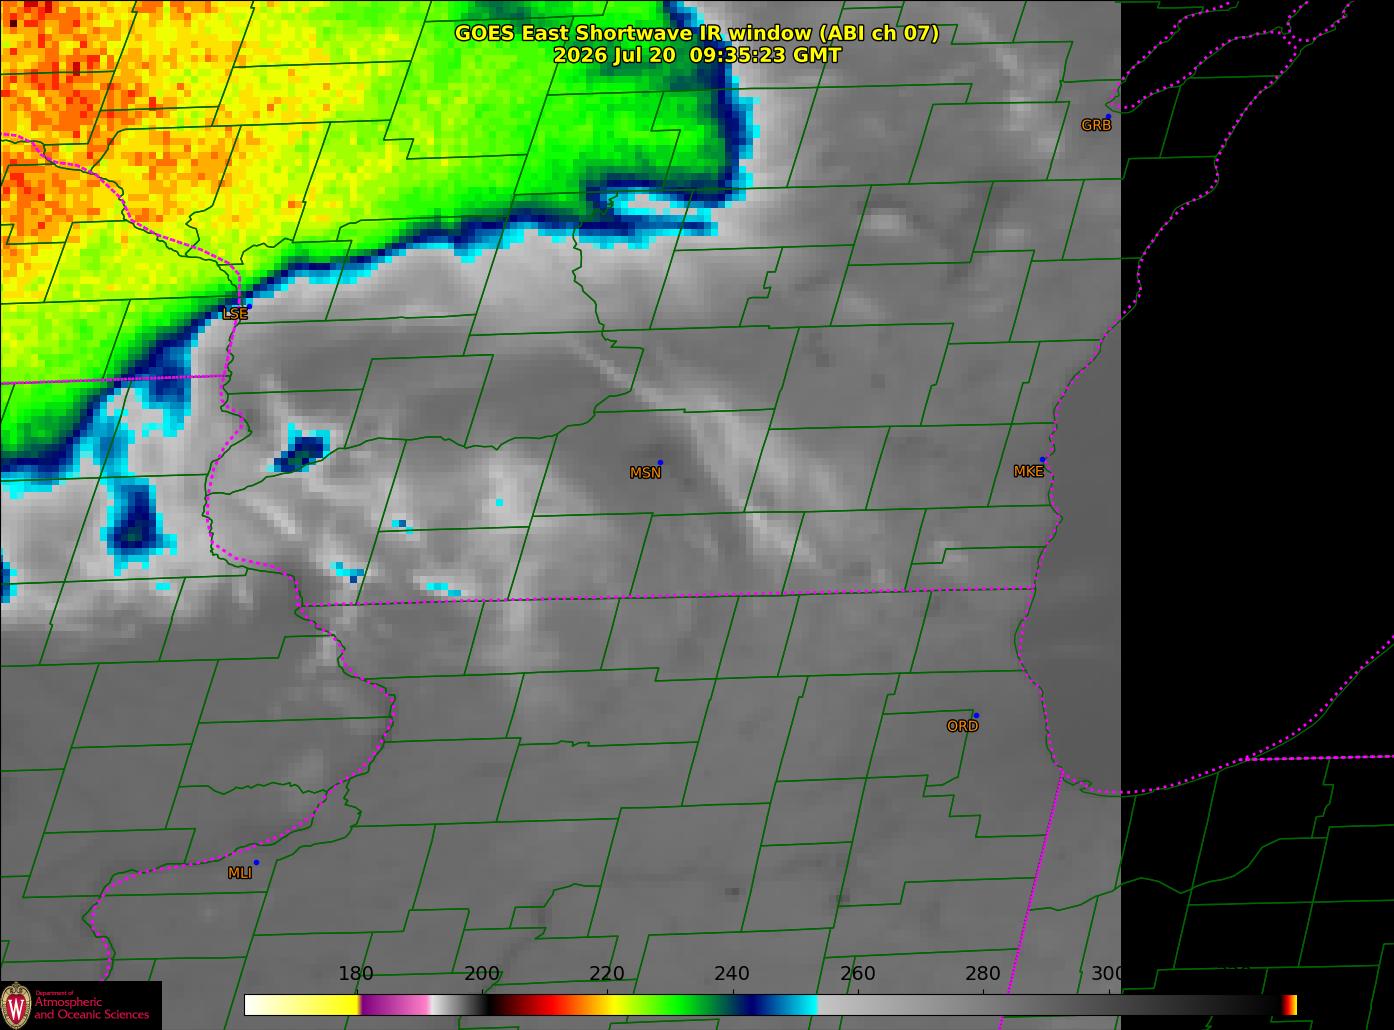This screenshot has width=1394, height=1030.
Task: Click the MLI station marker dot
Action: pyautogui.click(x=256, y=862)
